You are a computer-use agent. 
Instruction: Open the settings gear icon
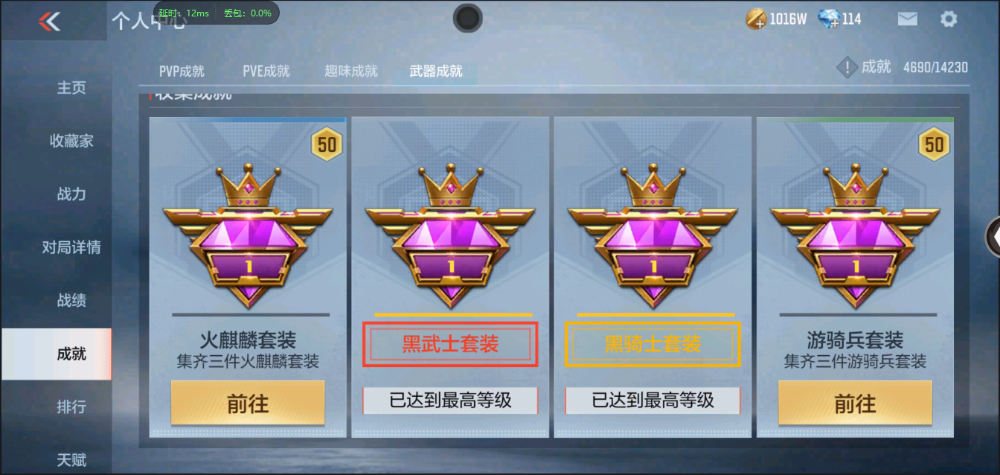[948, 19]
